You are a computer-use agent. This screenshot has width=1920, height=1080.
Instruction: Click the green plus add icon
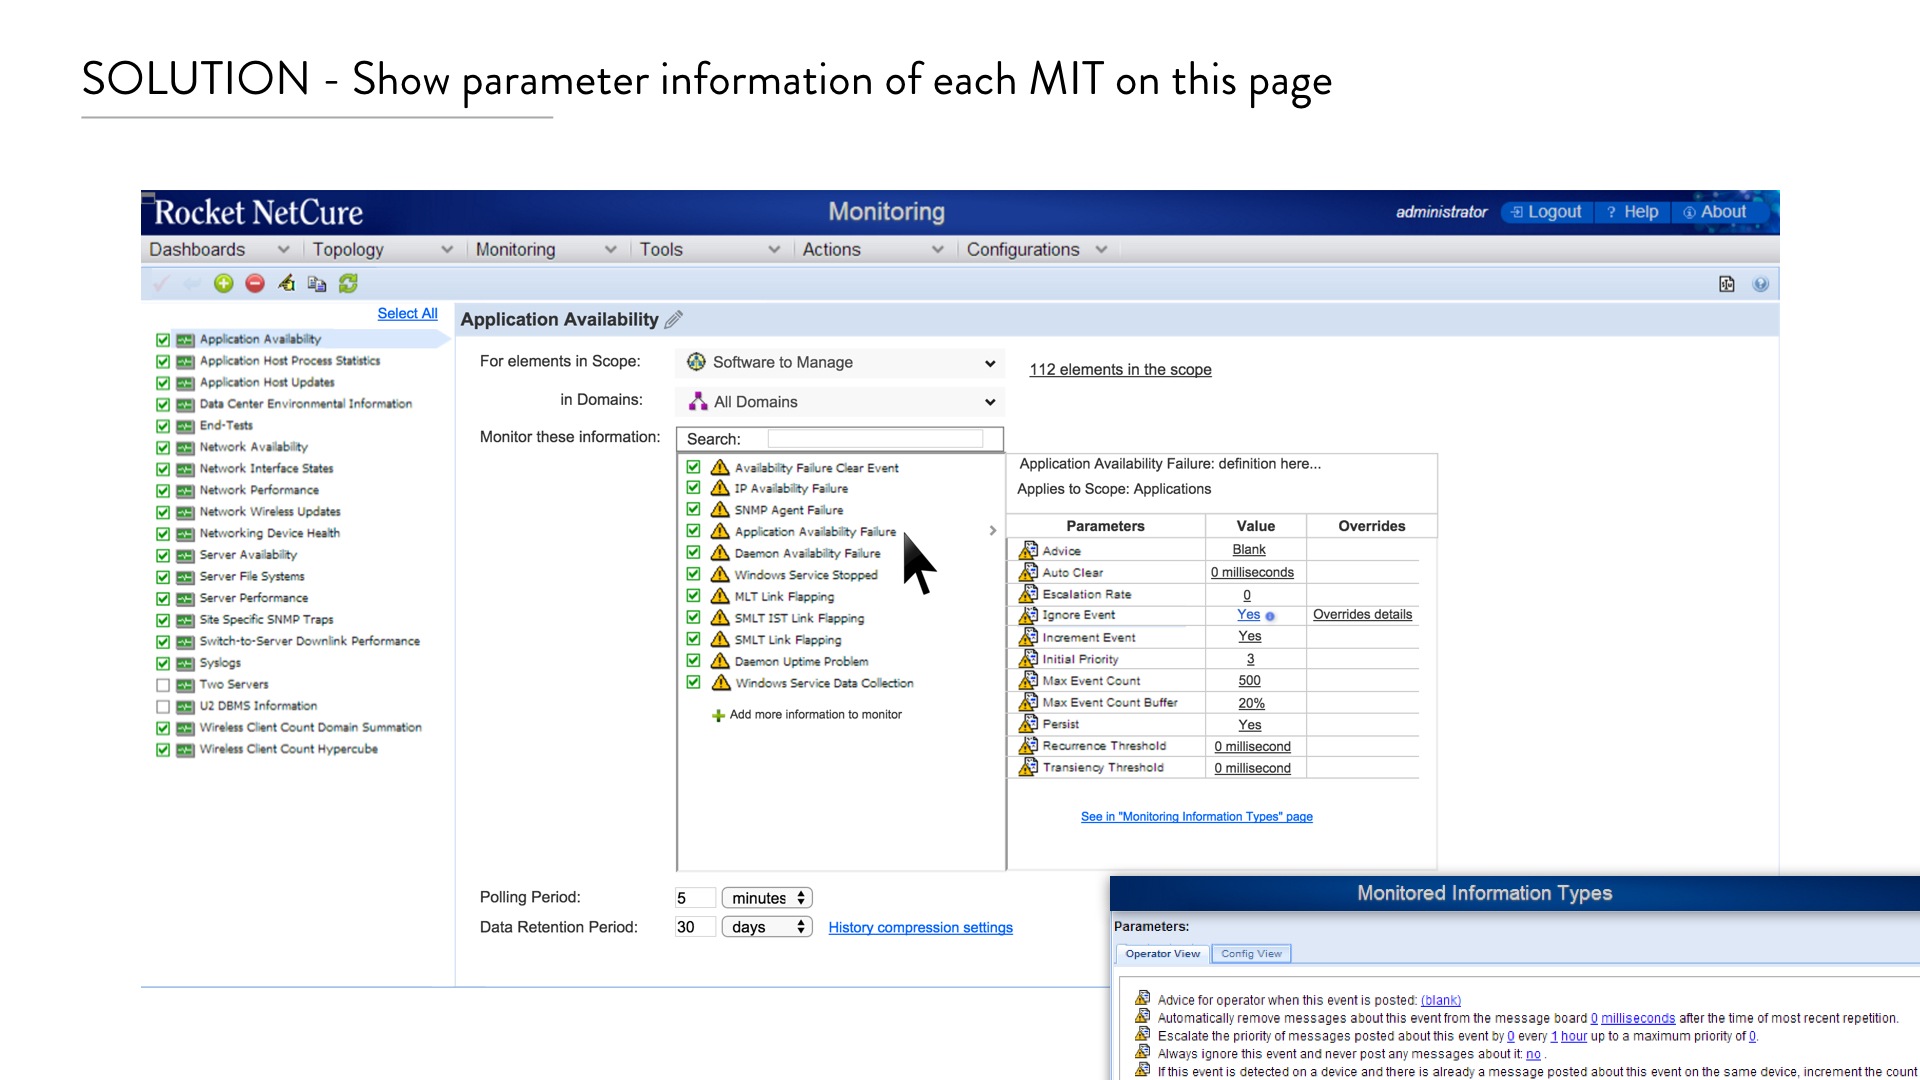(224, 284)
